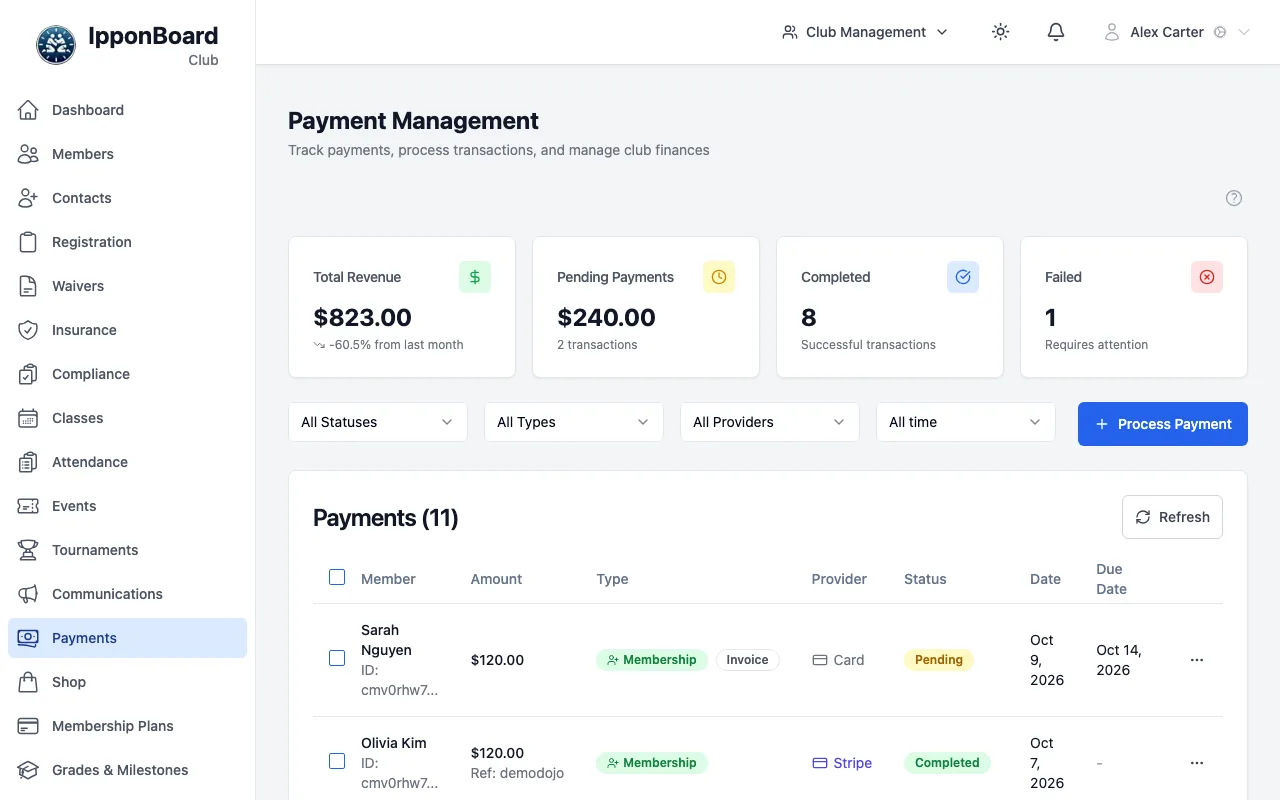
Task: Click the Insurance shield icon
Action: 28,330
